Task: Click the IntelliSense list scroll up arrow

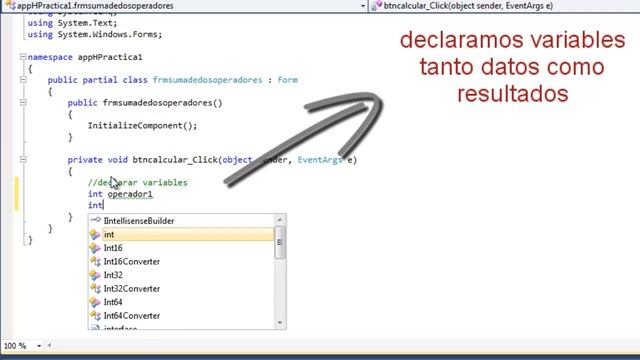Action: tap(280, 220)
